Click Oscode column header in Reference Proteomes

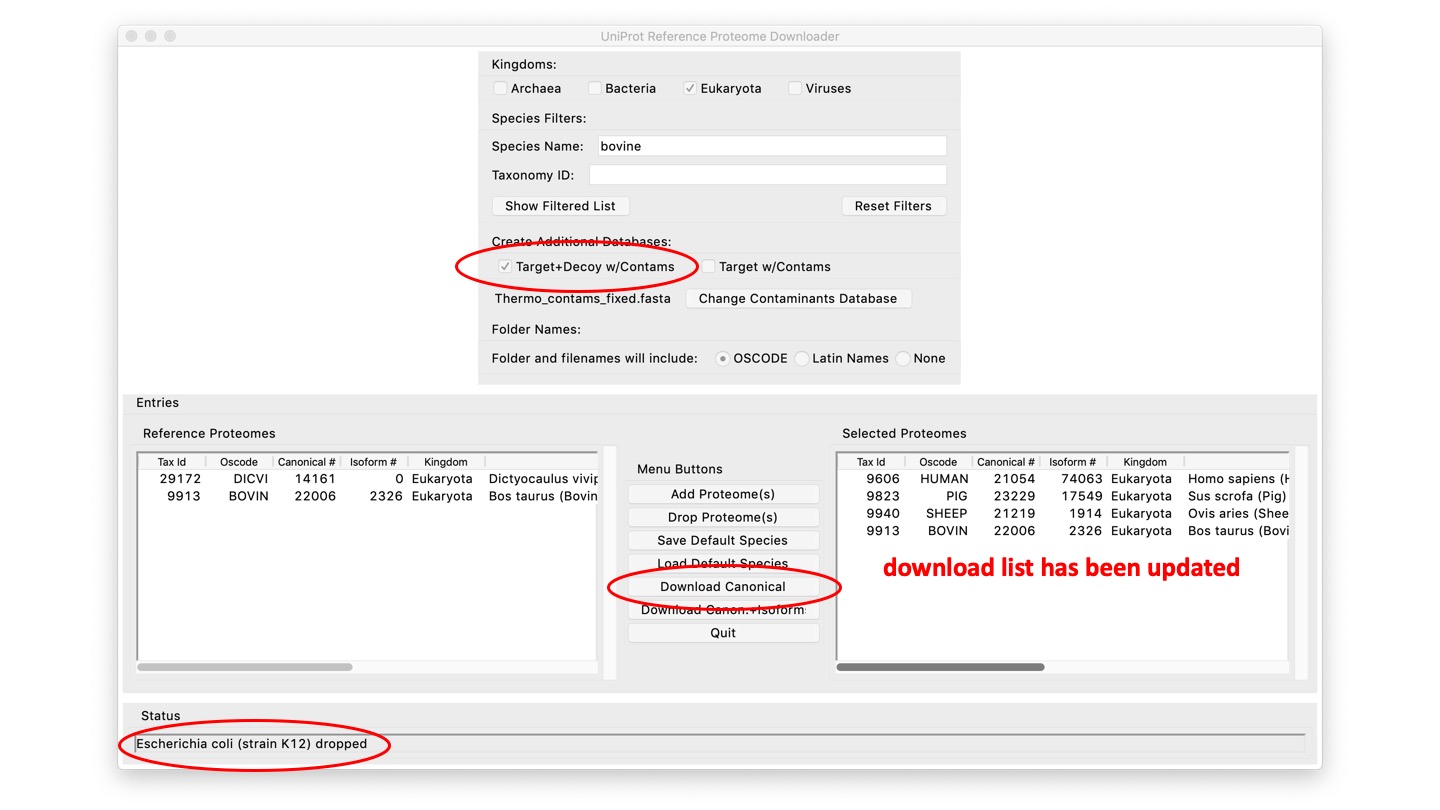click(x=239, y=462)
